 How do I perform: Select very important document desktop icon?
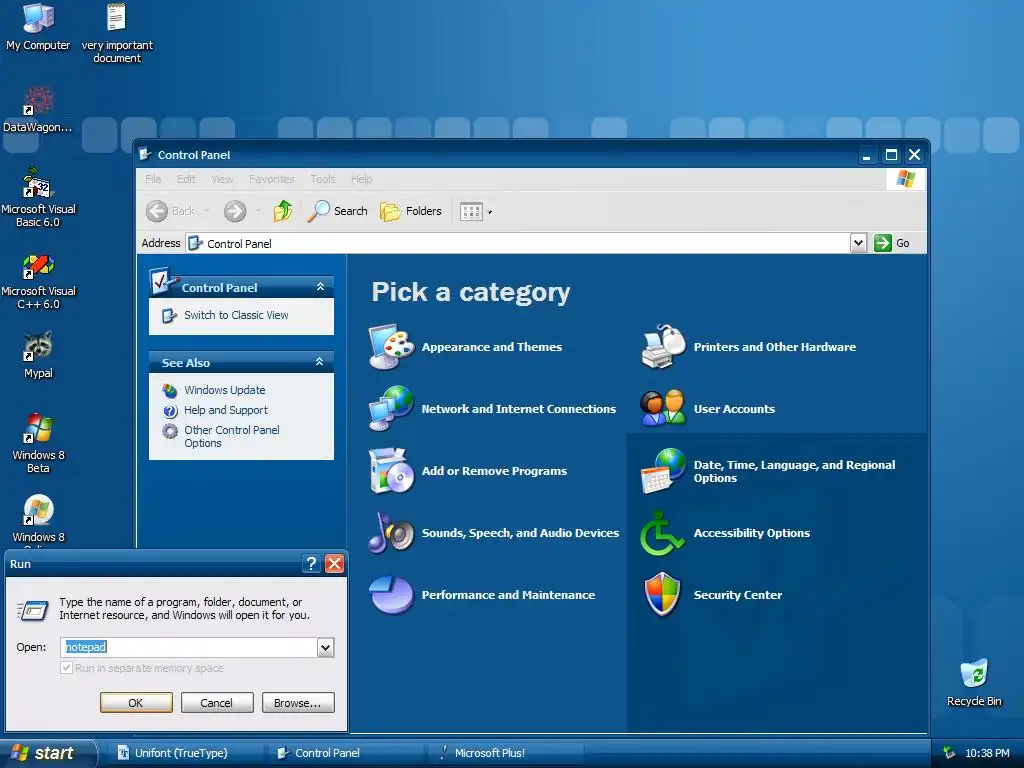pyautogui.click(x=117, y=34)
